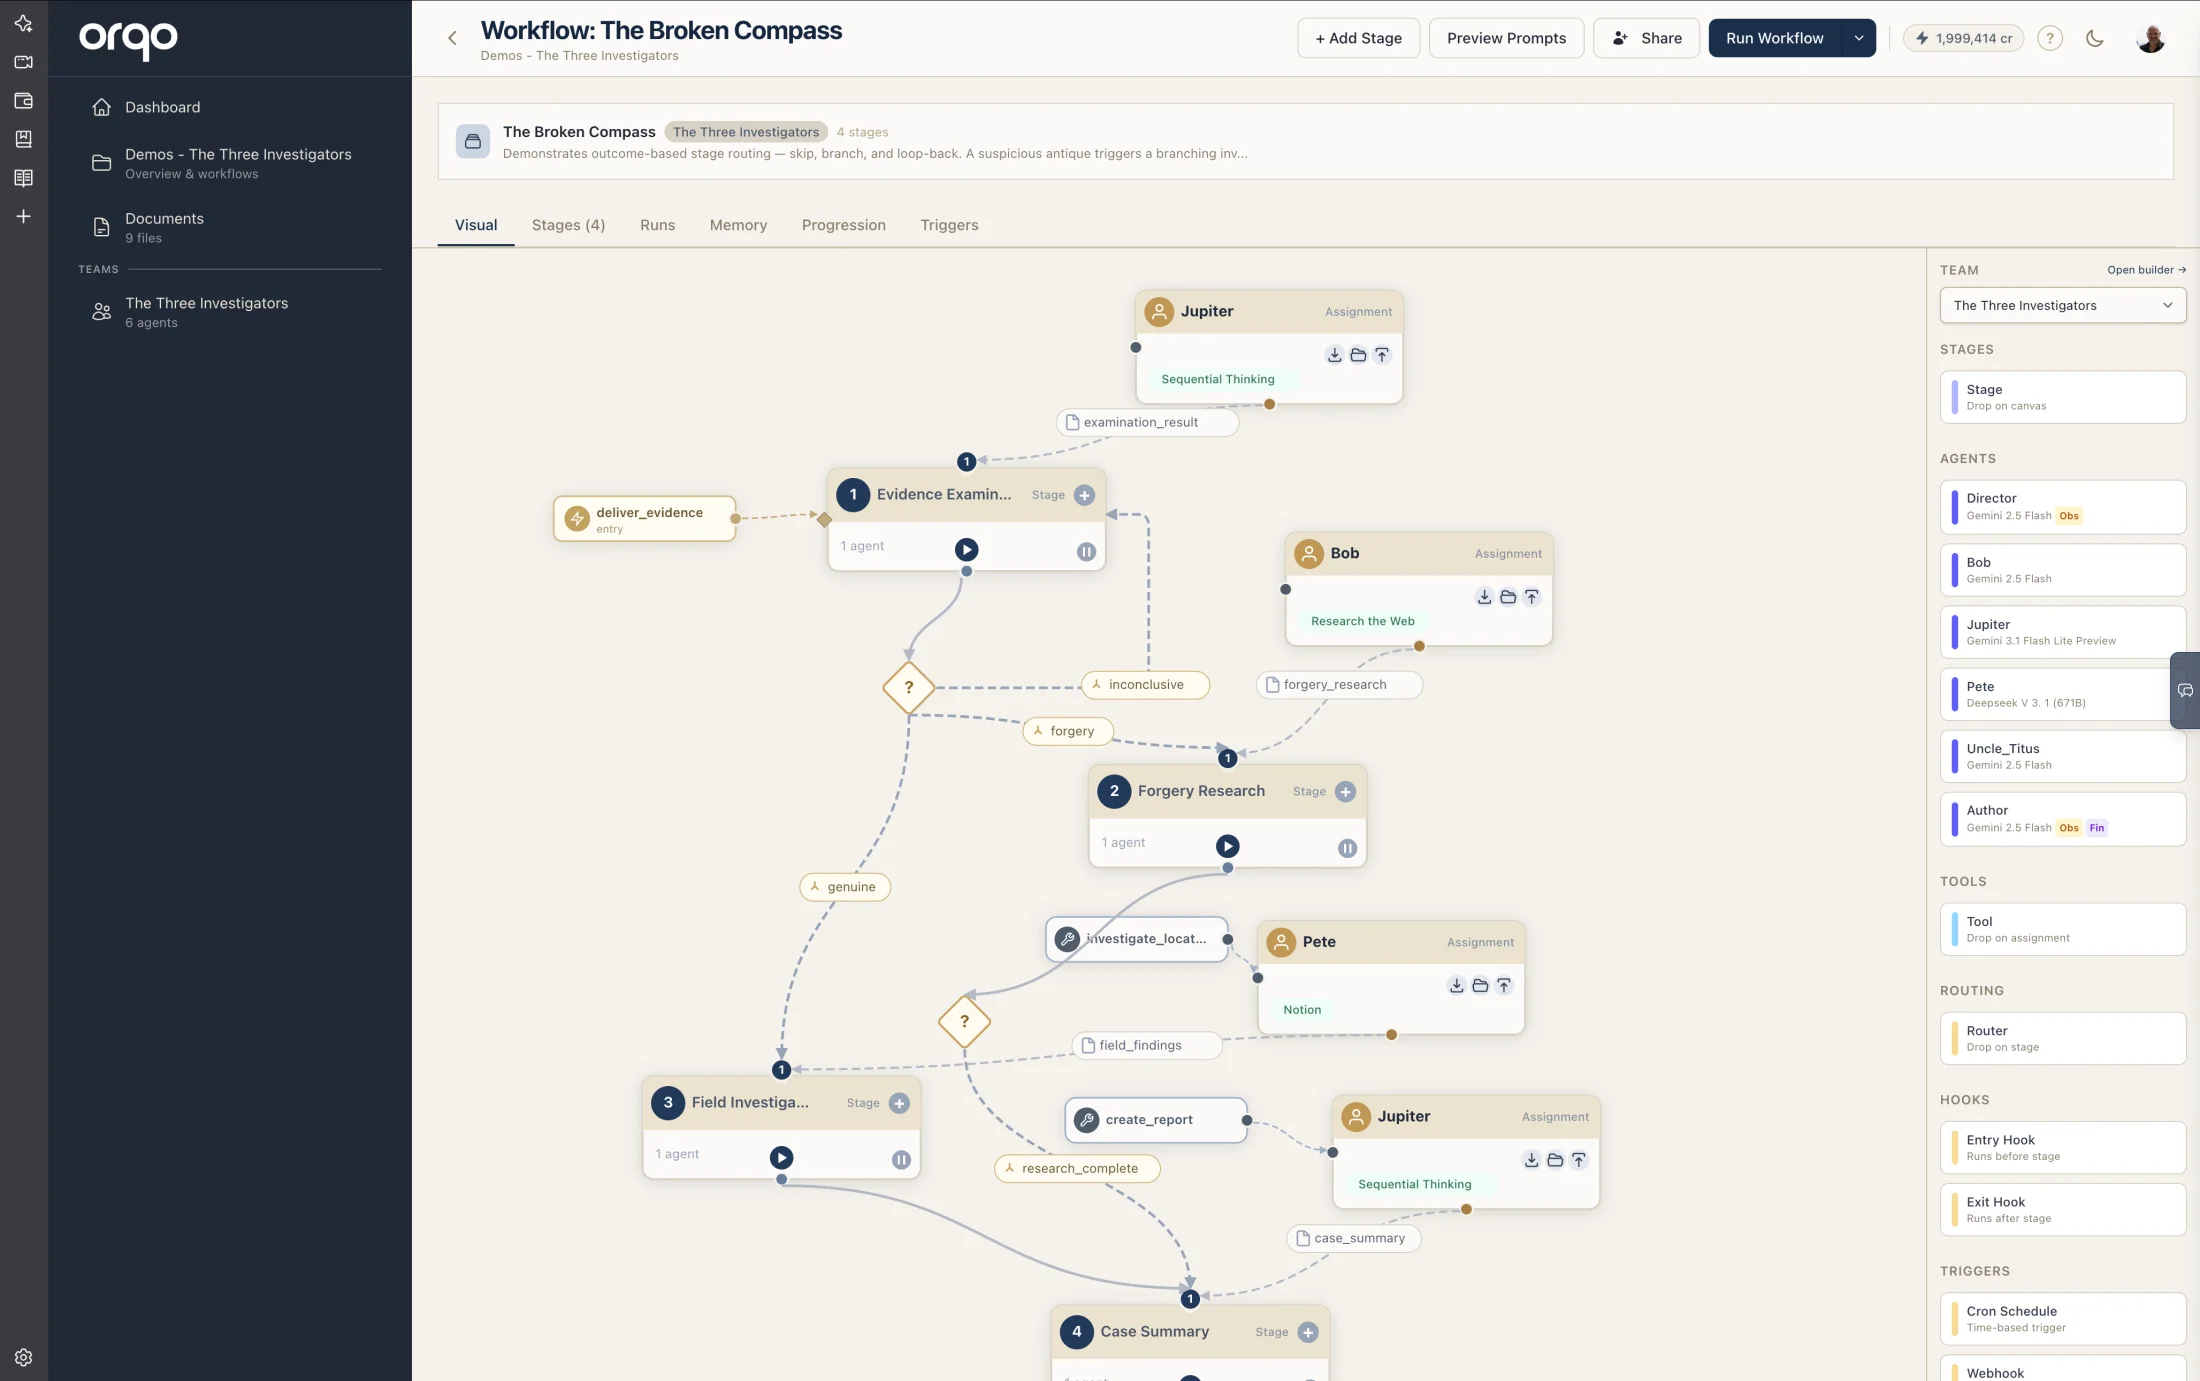Click lower Jupiter assignment folder icon

tap(1555, 1160)
